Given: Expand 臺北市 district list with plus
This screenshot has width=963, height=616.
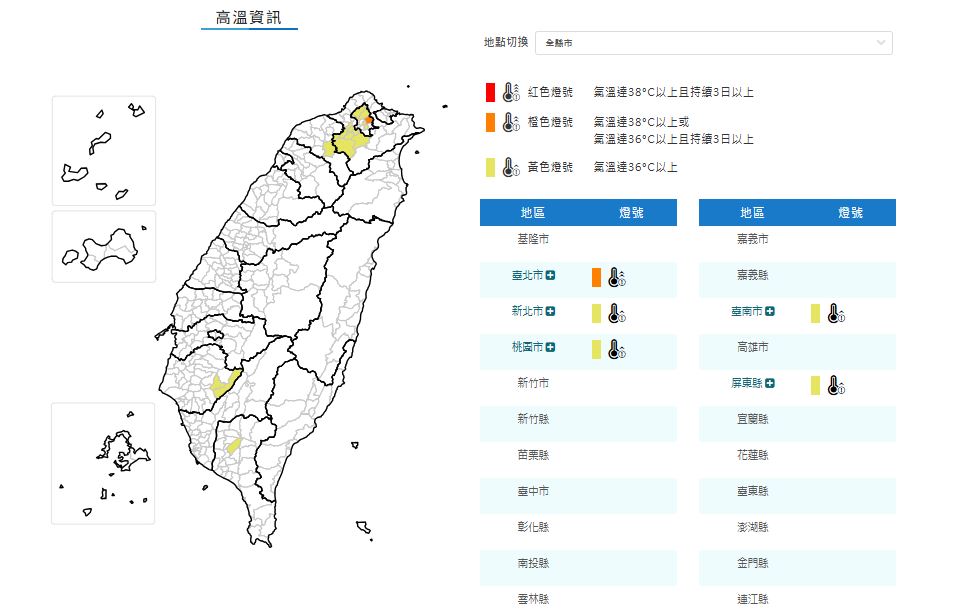Looking at the screenshot, I should [x=550, y=275].
